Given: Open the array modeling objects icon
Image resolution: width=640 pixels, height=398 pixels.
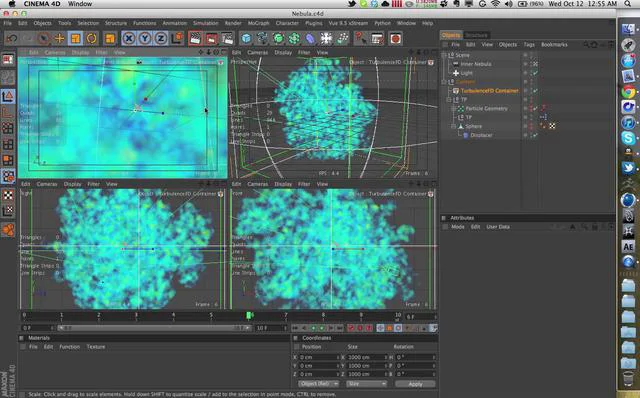Looking at the screenshot, I should [294, 39].
